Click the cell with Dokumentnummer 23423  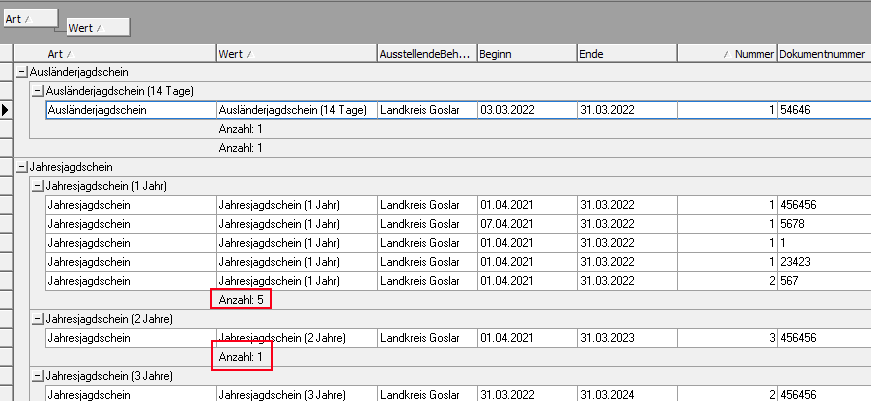[823, 262]
